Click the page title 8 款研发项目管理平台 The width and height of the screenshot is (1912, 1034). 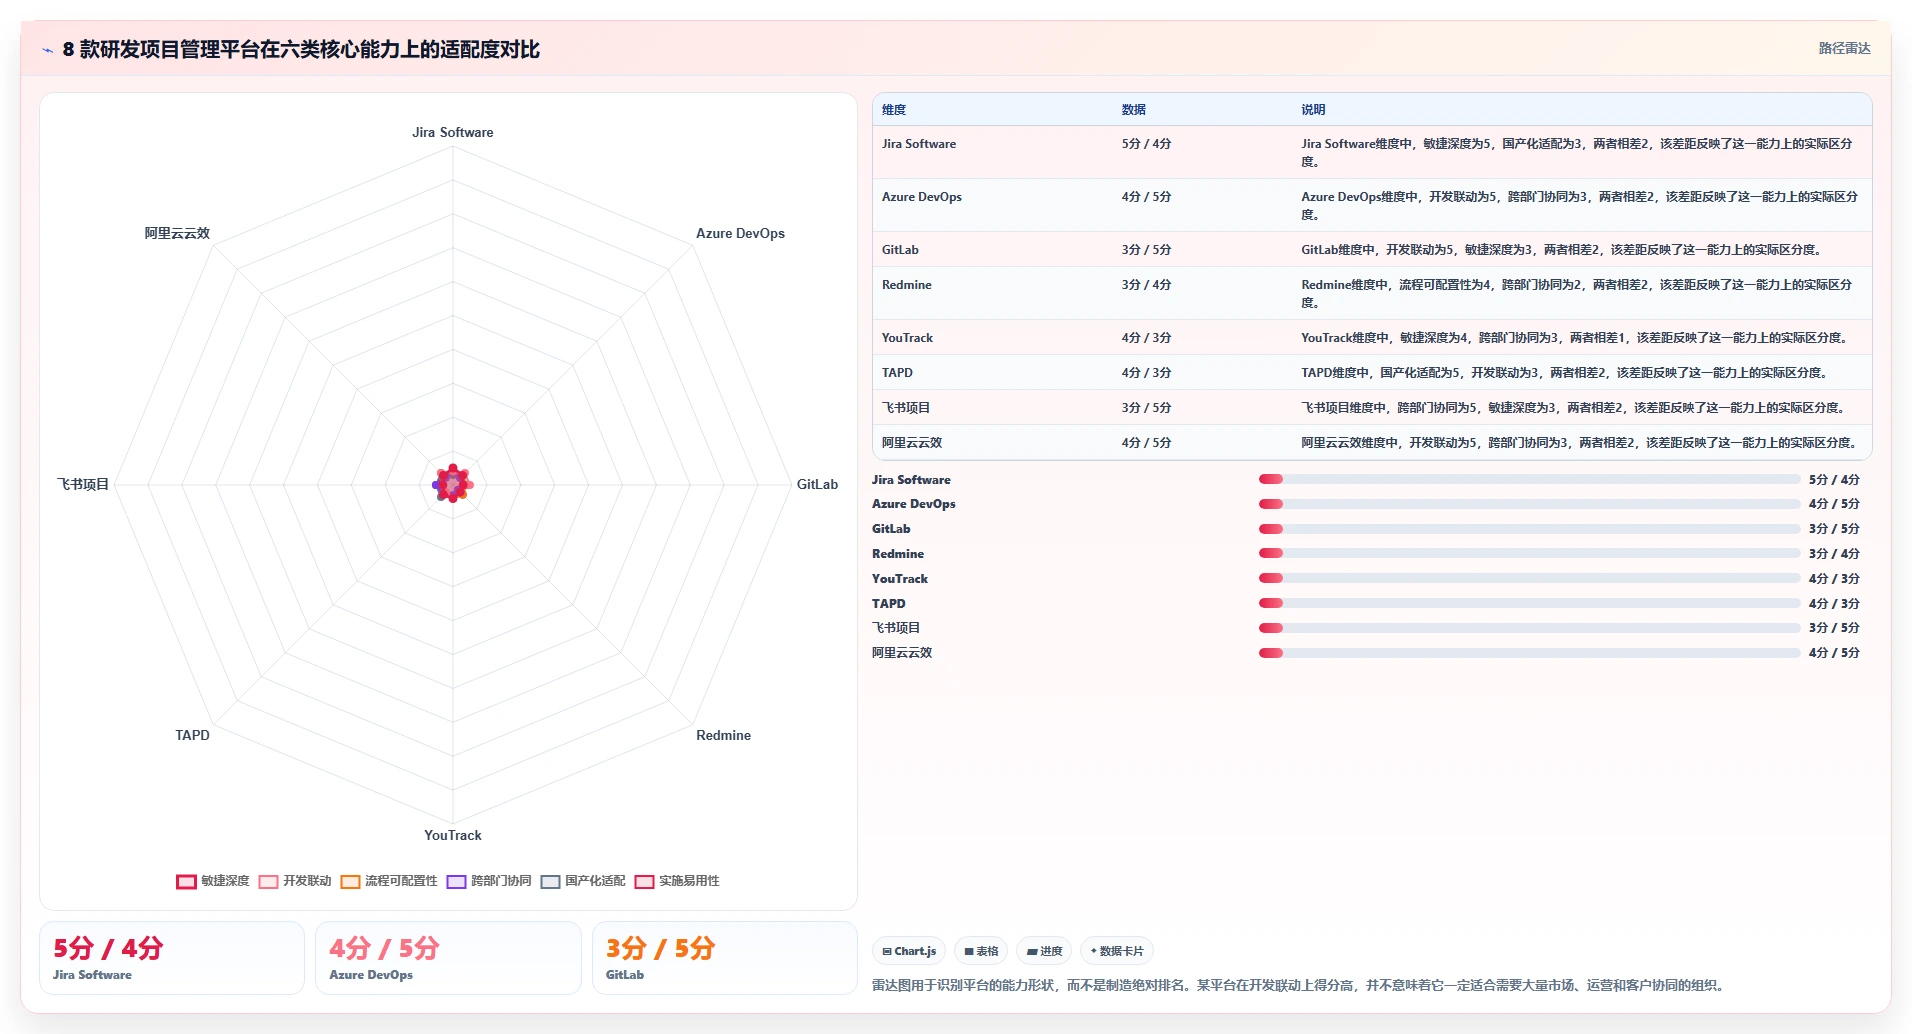(301, 50)
